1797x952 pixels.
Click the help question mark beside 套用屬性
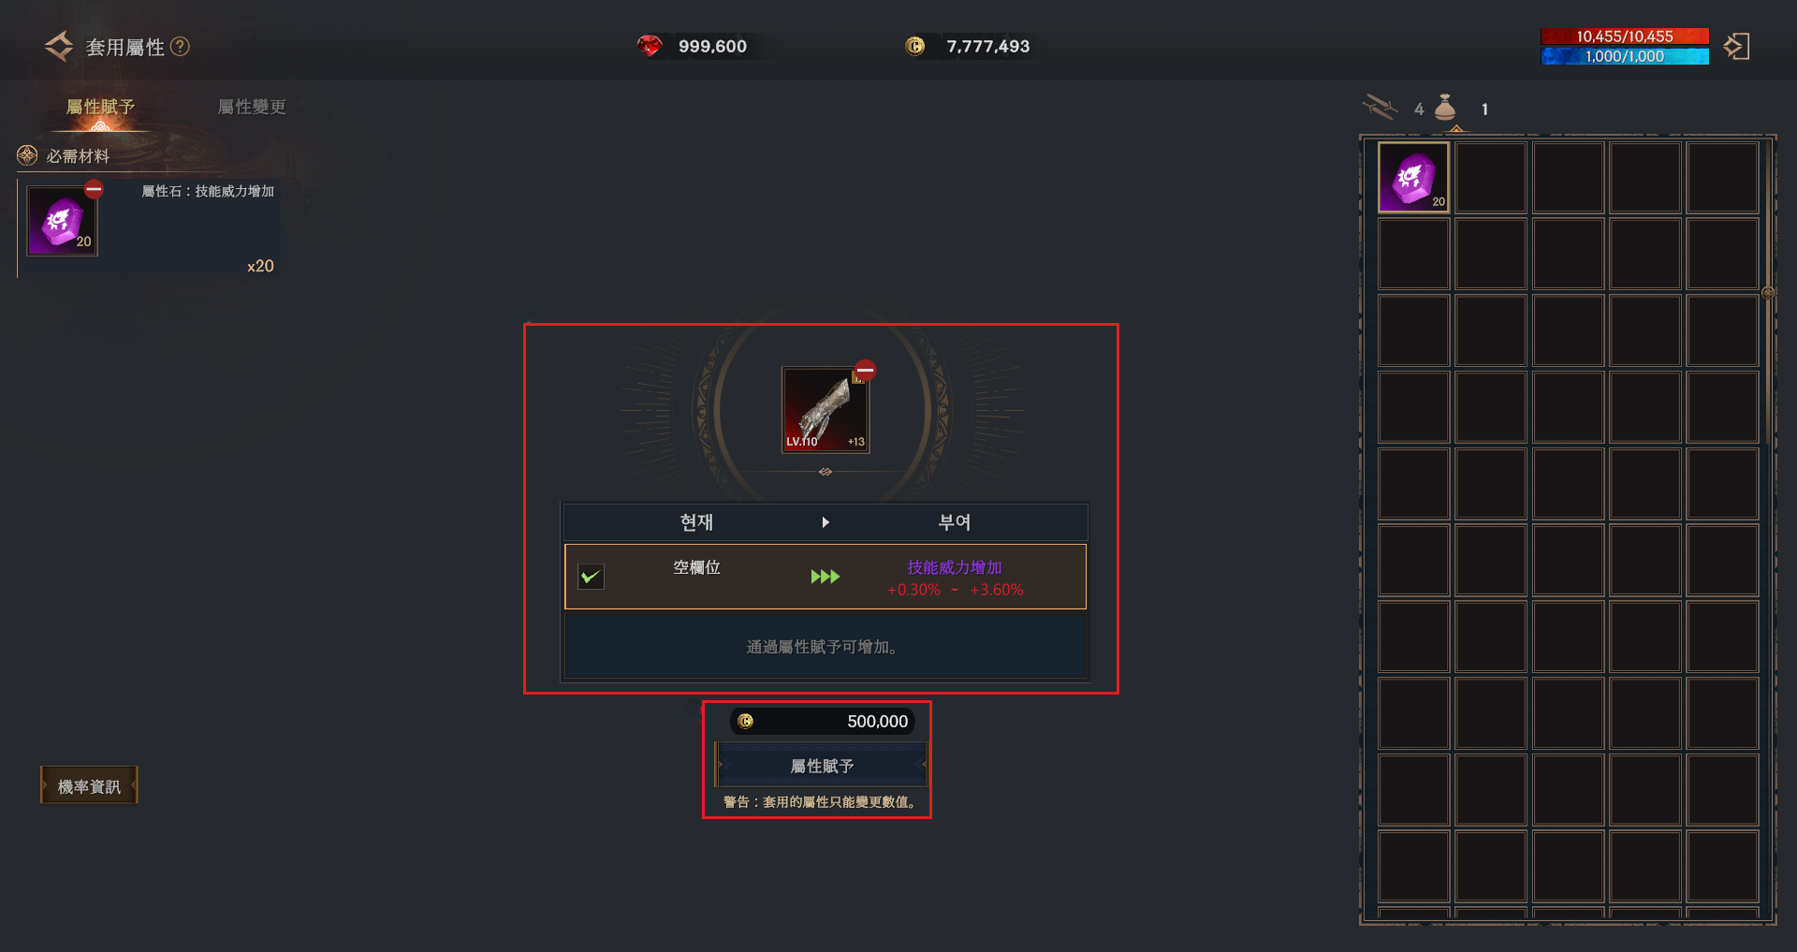coord(180,46)
